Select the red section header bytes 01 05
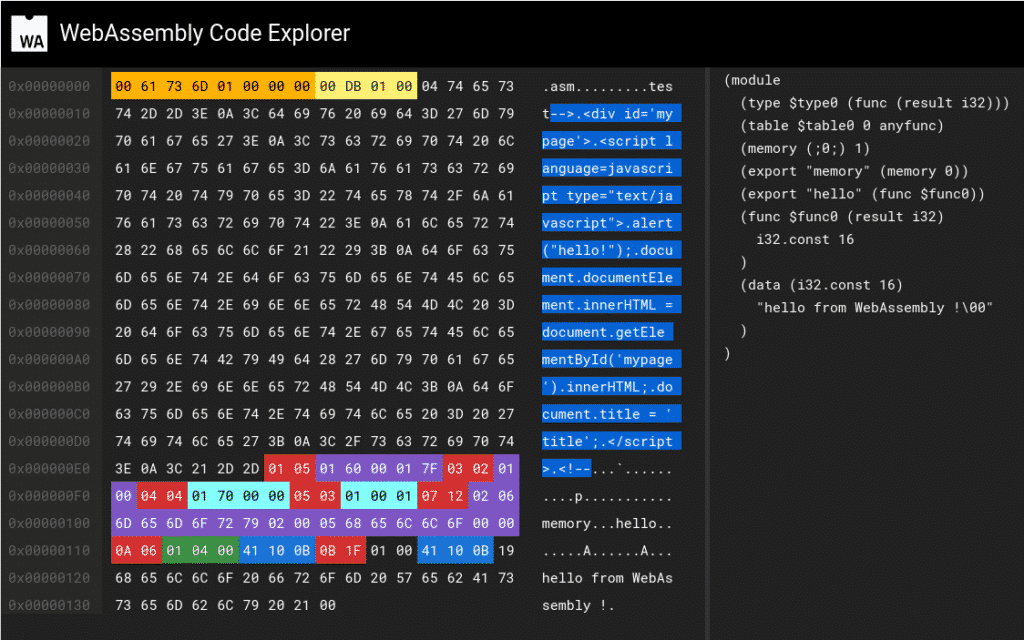The width and height of the screenshot is (1024, 640). point(289,469)
